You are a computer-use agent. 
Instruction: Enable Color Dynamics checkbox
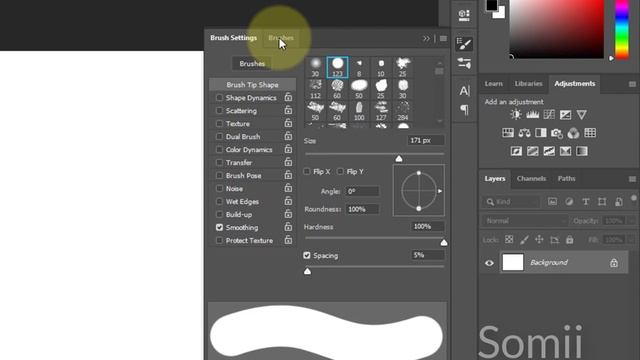tap(219, 149)
